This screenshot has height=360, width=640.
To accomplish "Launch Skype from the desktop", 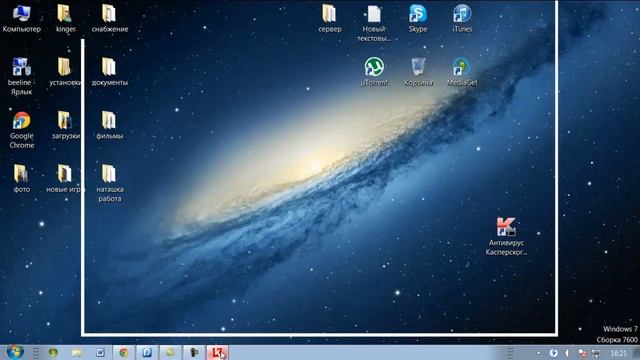I will 418,18.
